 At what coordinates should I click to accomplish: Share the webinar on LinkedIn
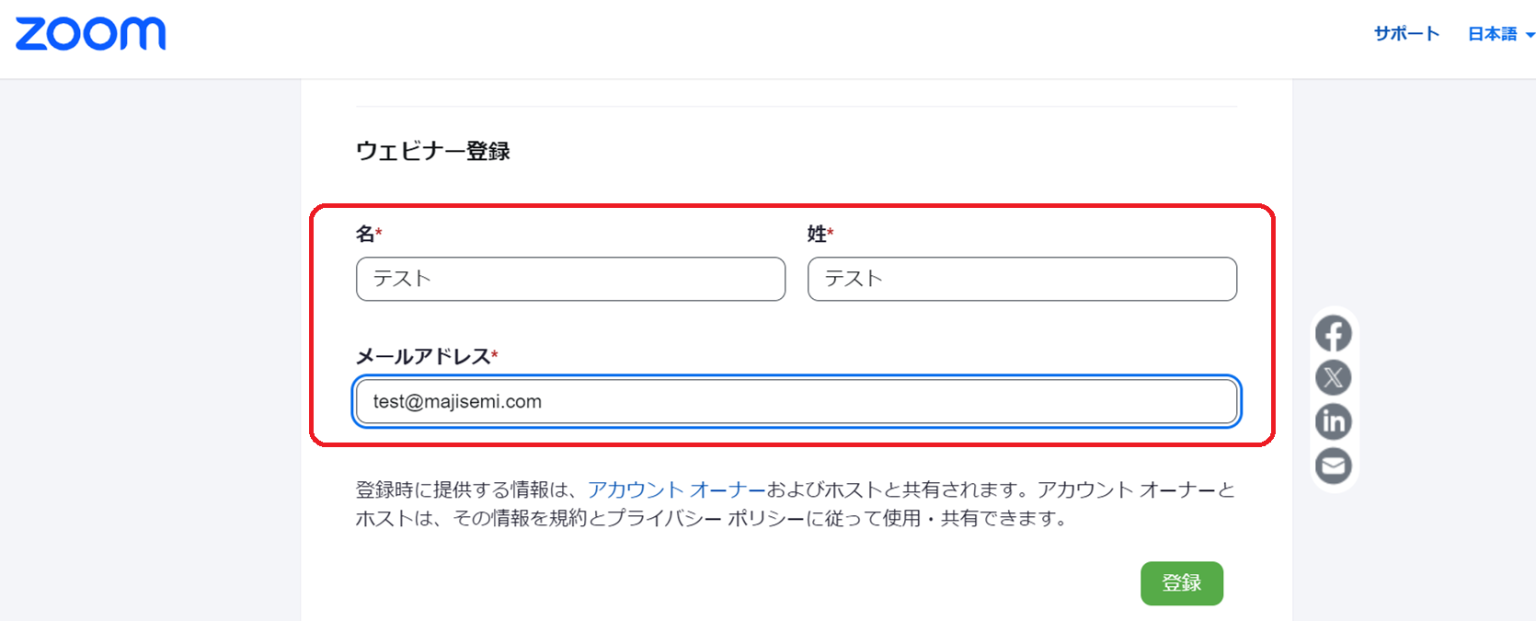click(1333, 422)
